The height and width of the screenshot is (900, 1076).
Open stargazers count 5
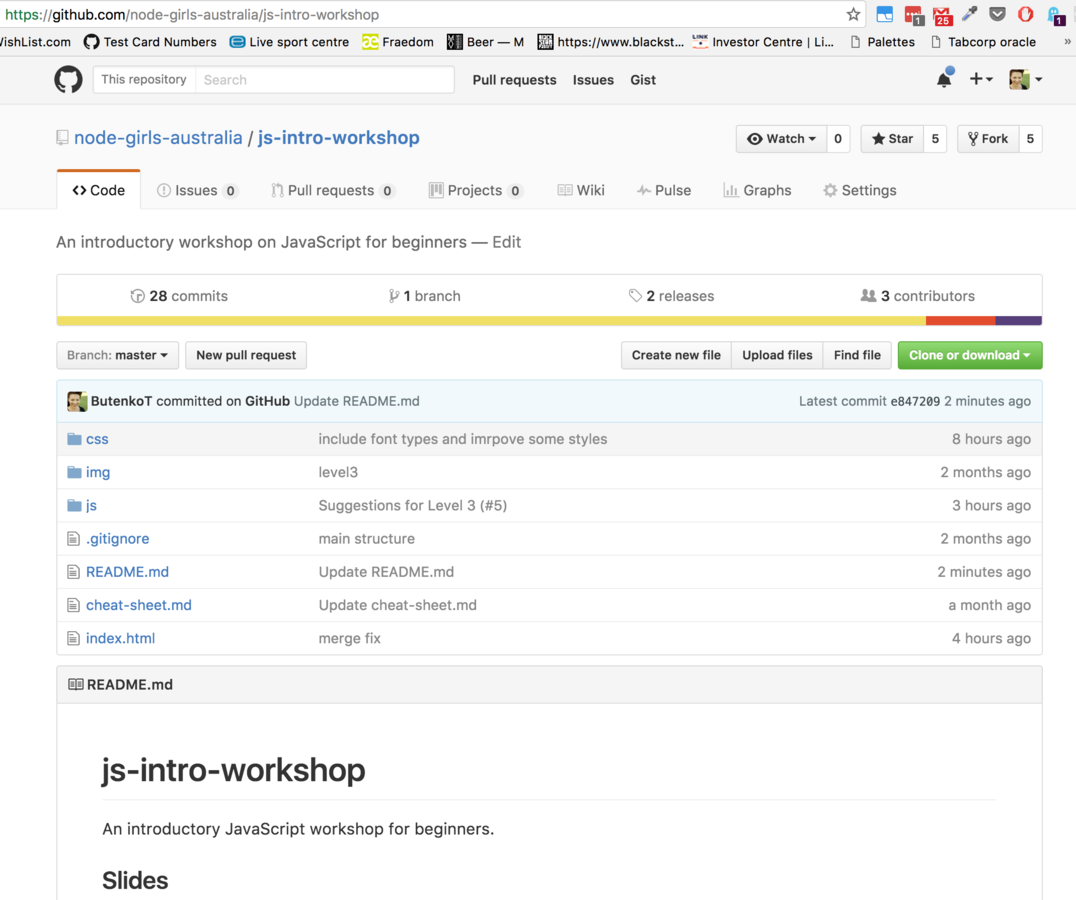point(935,139)
